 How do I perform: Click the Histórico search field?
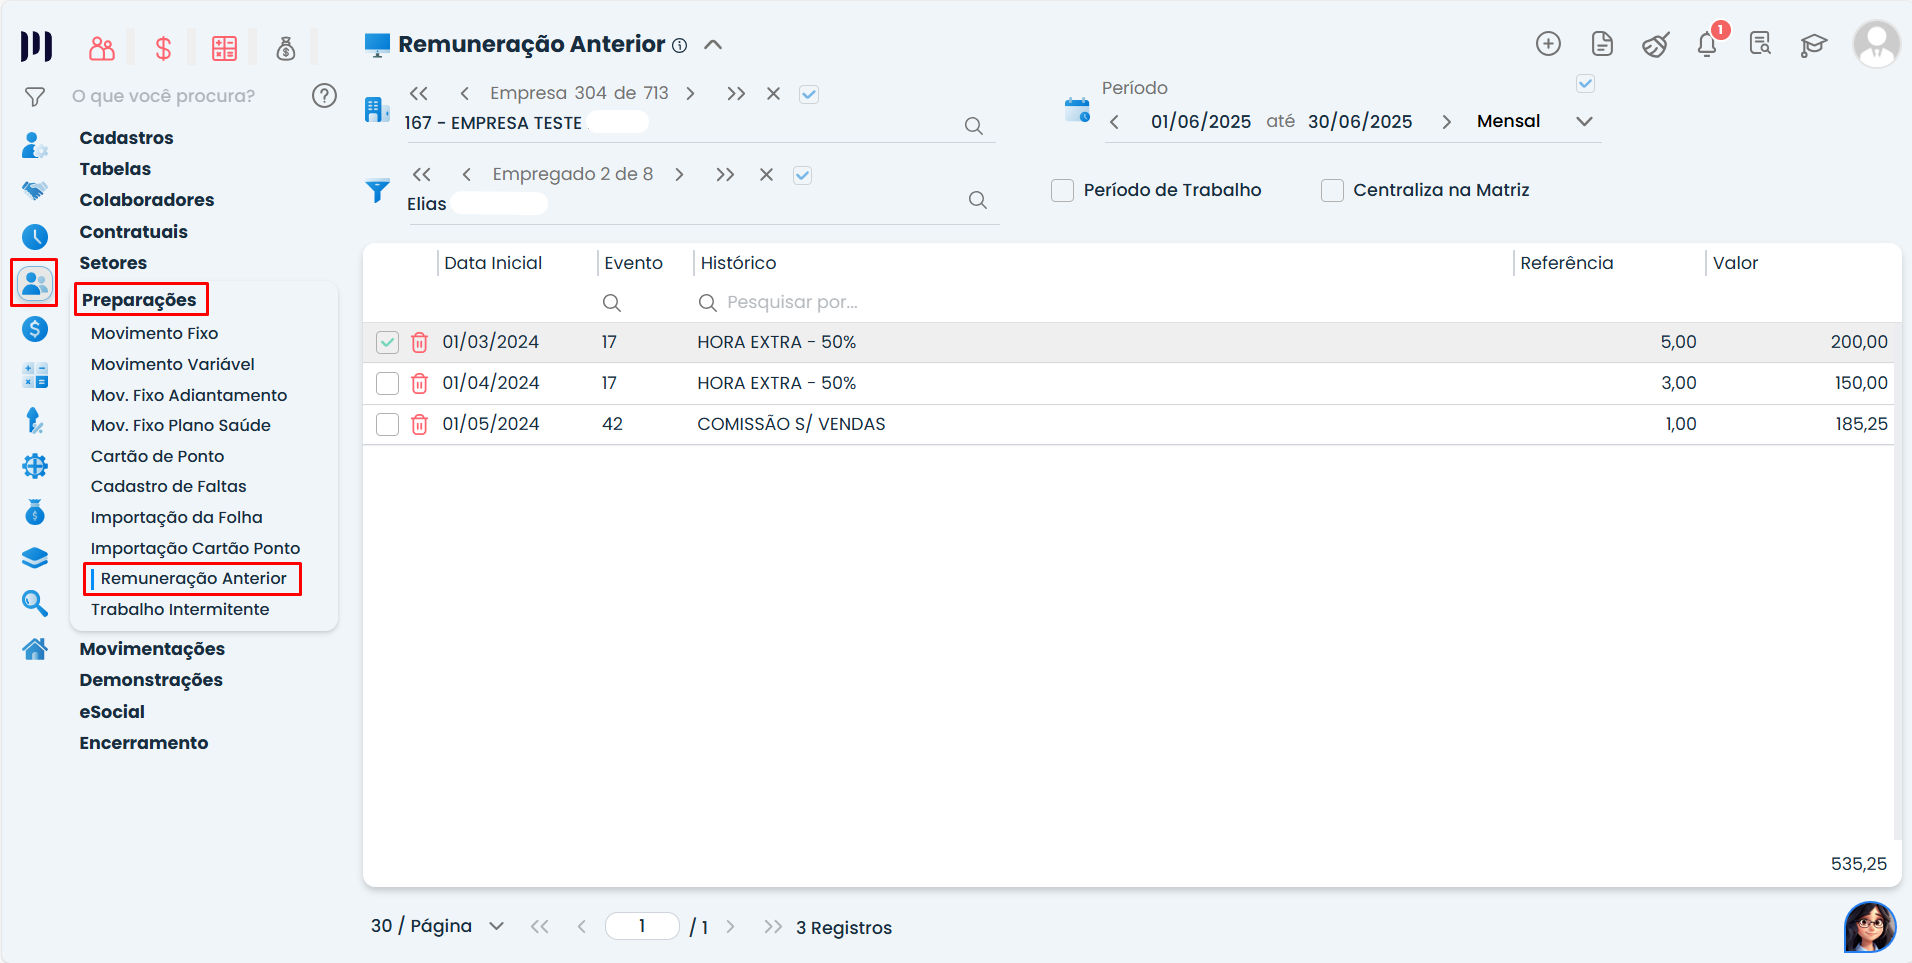tap(792, 302)
